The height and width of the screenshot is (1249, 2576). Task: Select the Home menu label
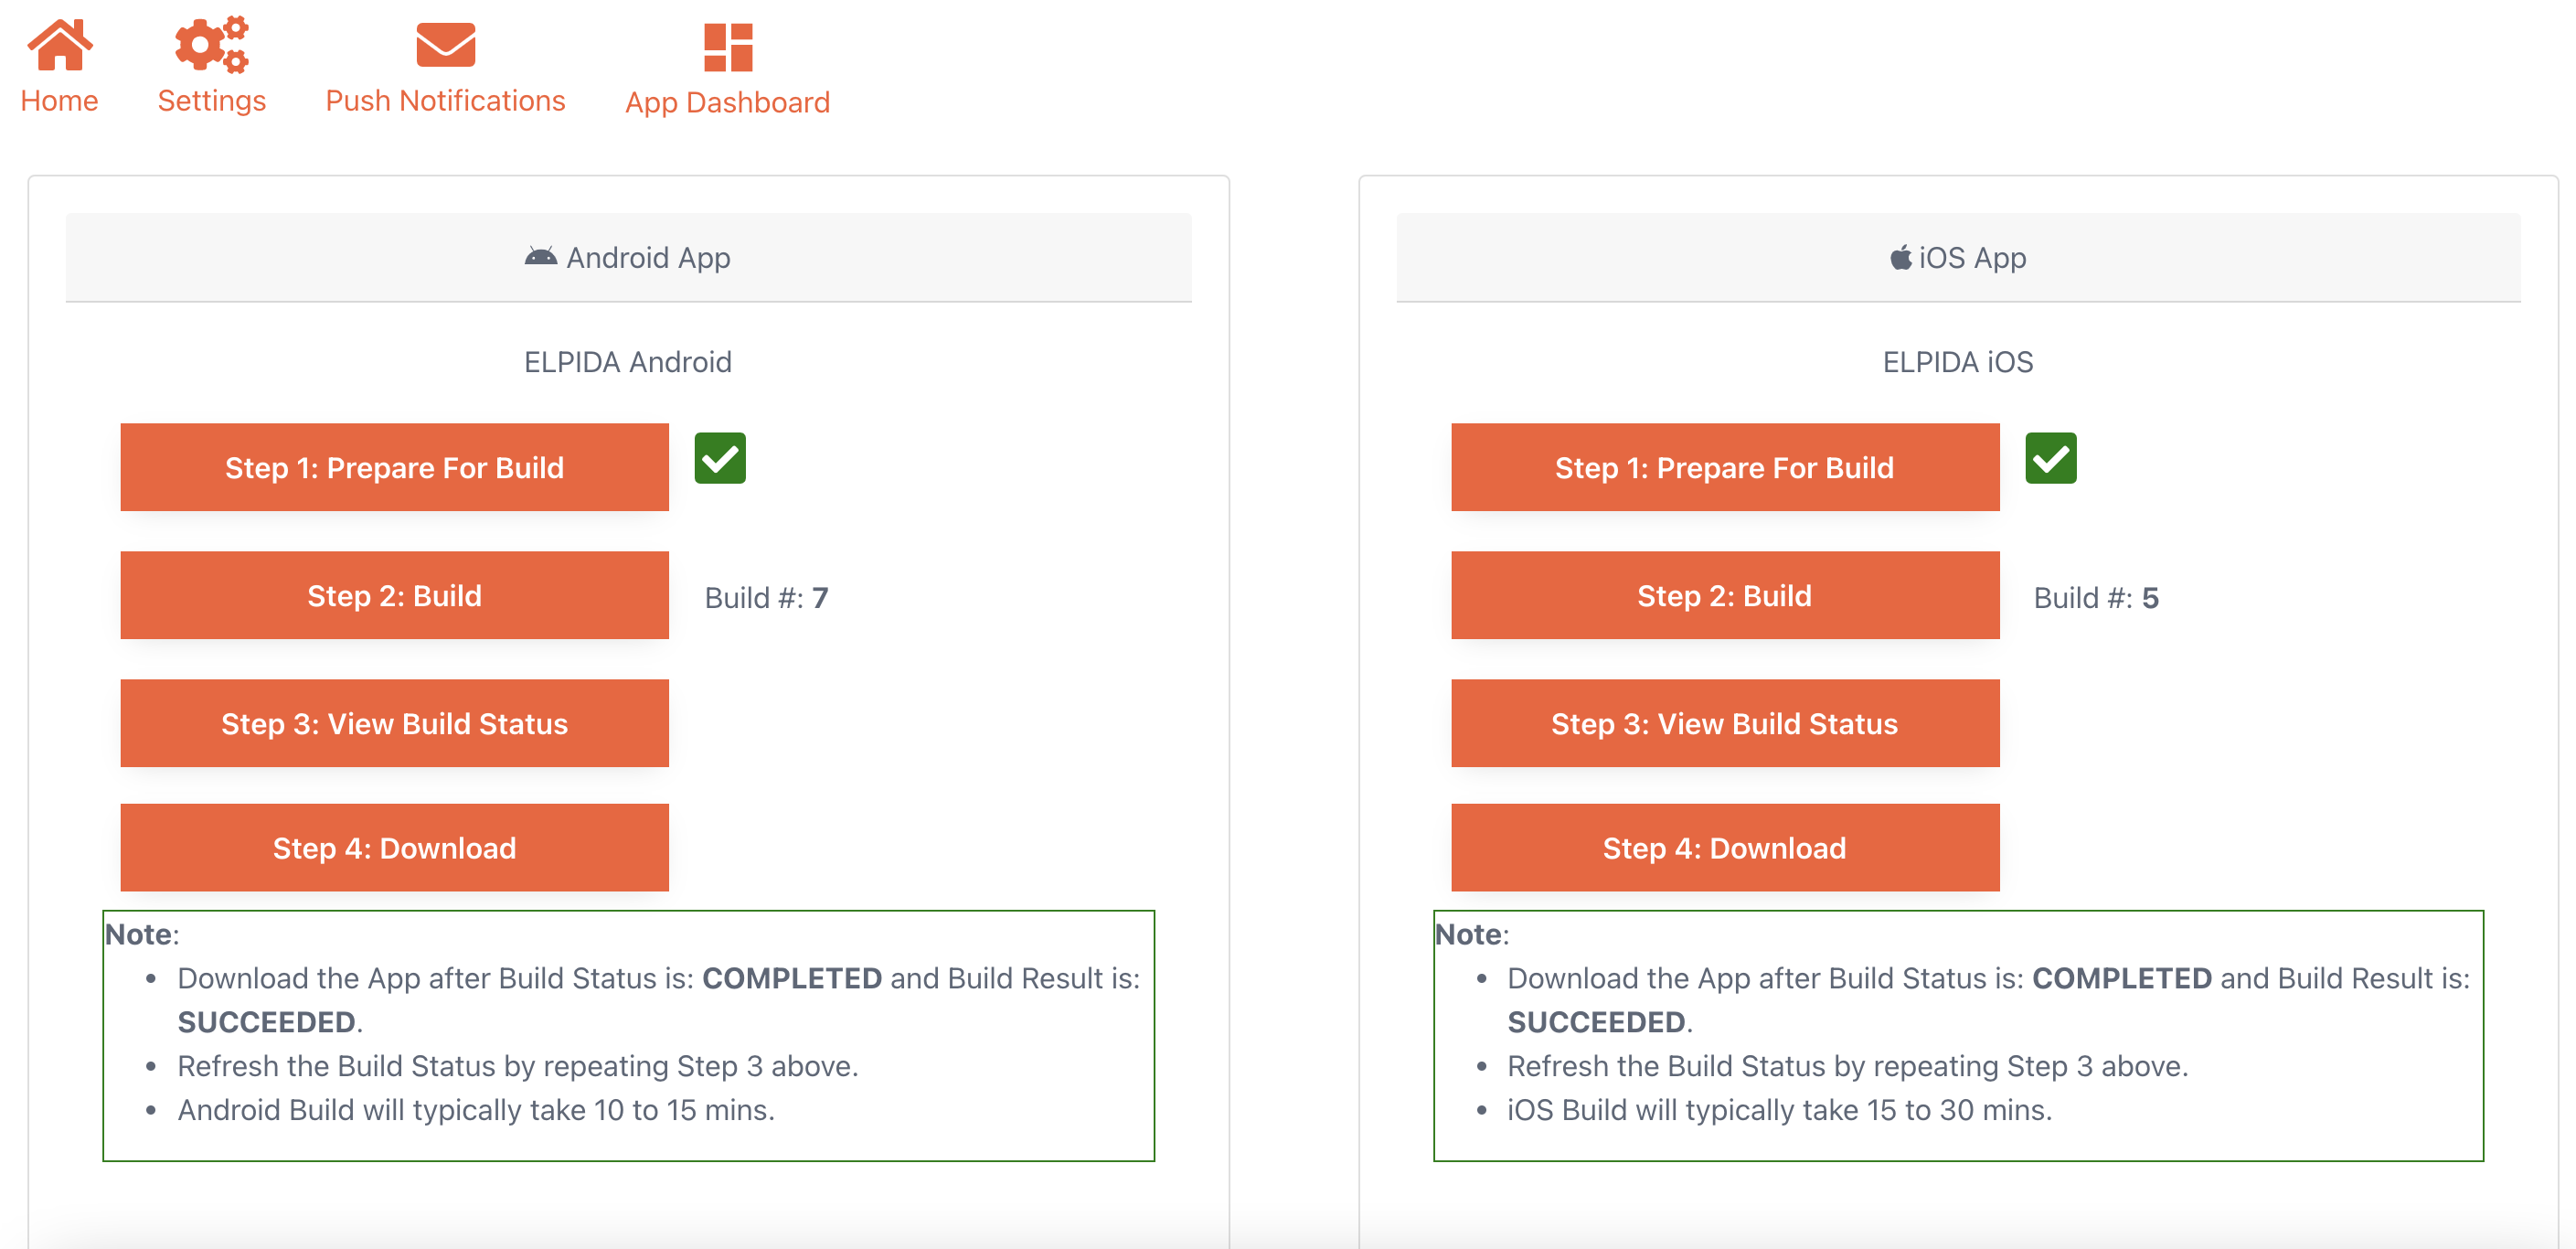click(59, 101)
